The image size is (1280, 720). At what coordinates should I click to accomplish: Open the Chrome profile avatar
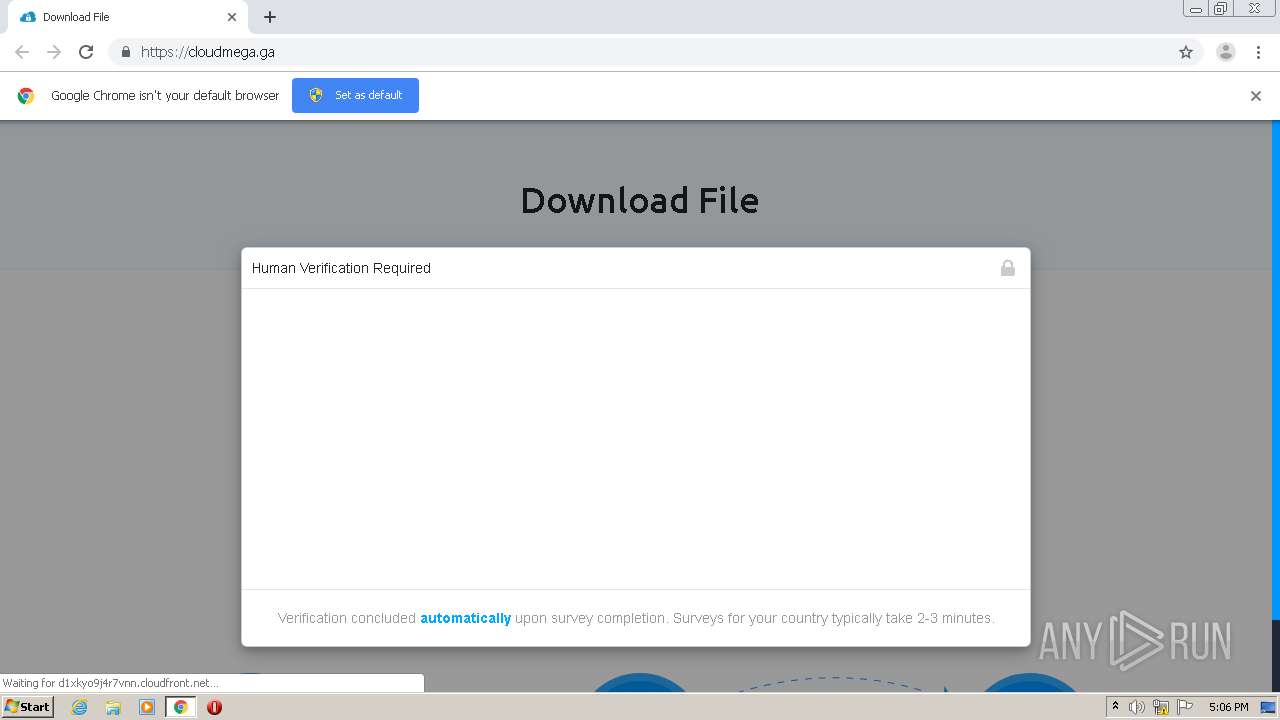(1226, 52)
